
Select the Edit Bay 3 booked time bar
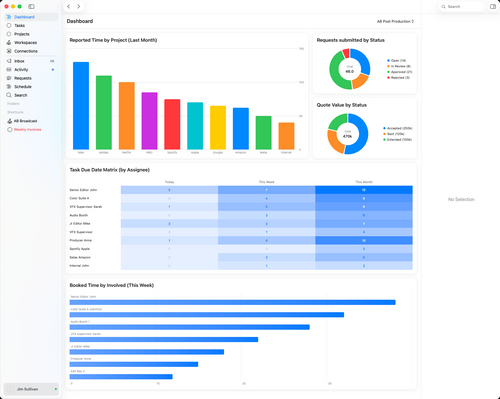(121, 377)
